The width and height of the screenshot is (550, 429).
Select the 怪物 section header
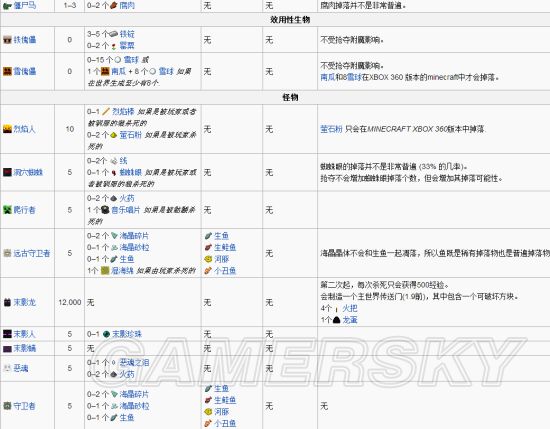(x=290, y=97)
